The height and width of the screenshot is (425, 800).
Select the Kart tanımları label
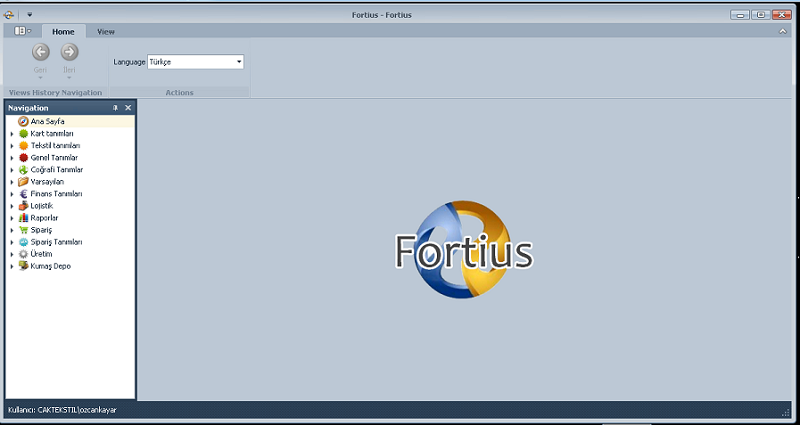click(52, 134)
